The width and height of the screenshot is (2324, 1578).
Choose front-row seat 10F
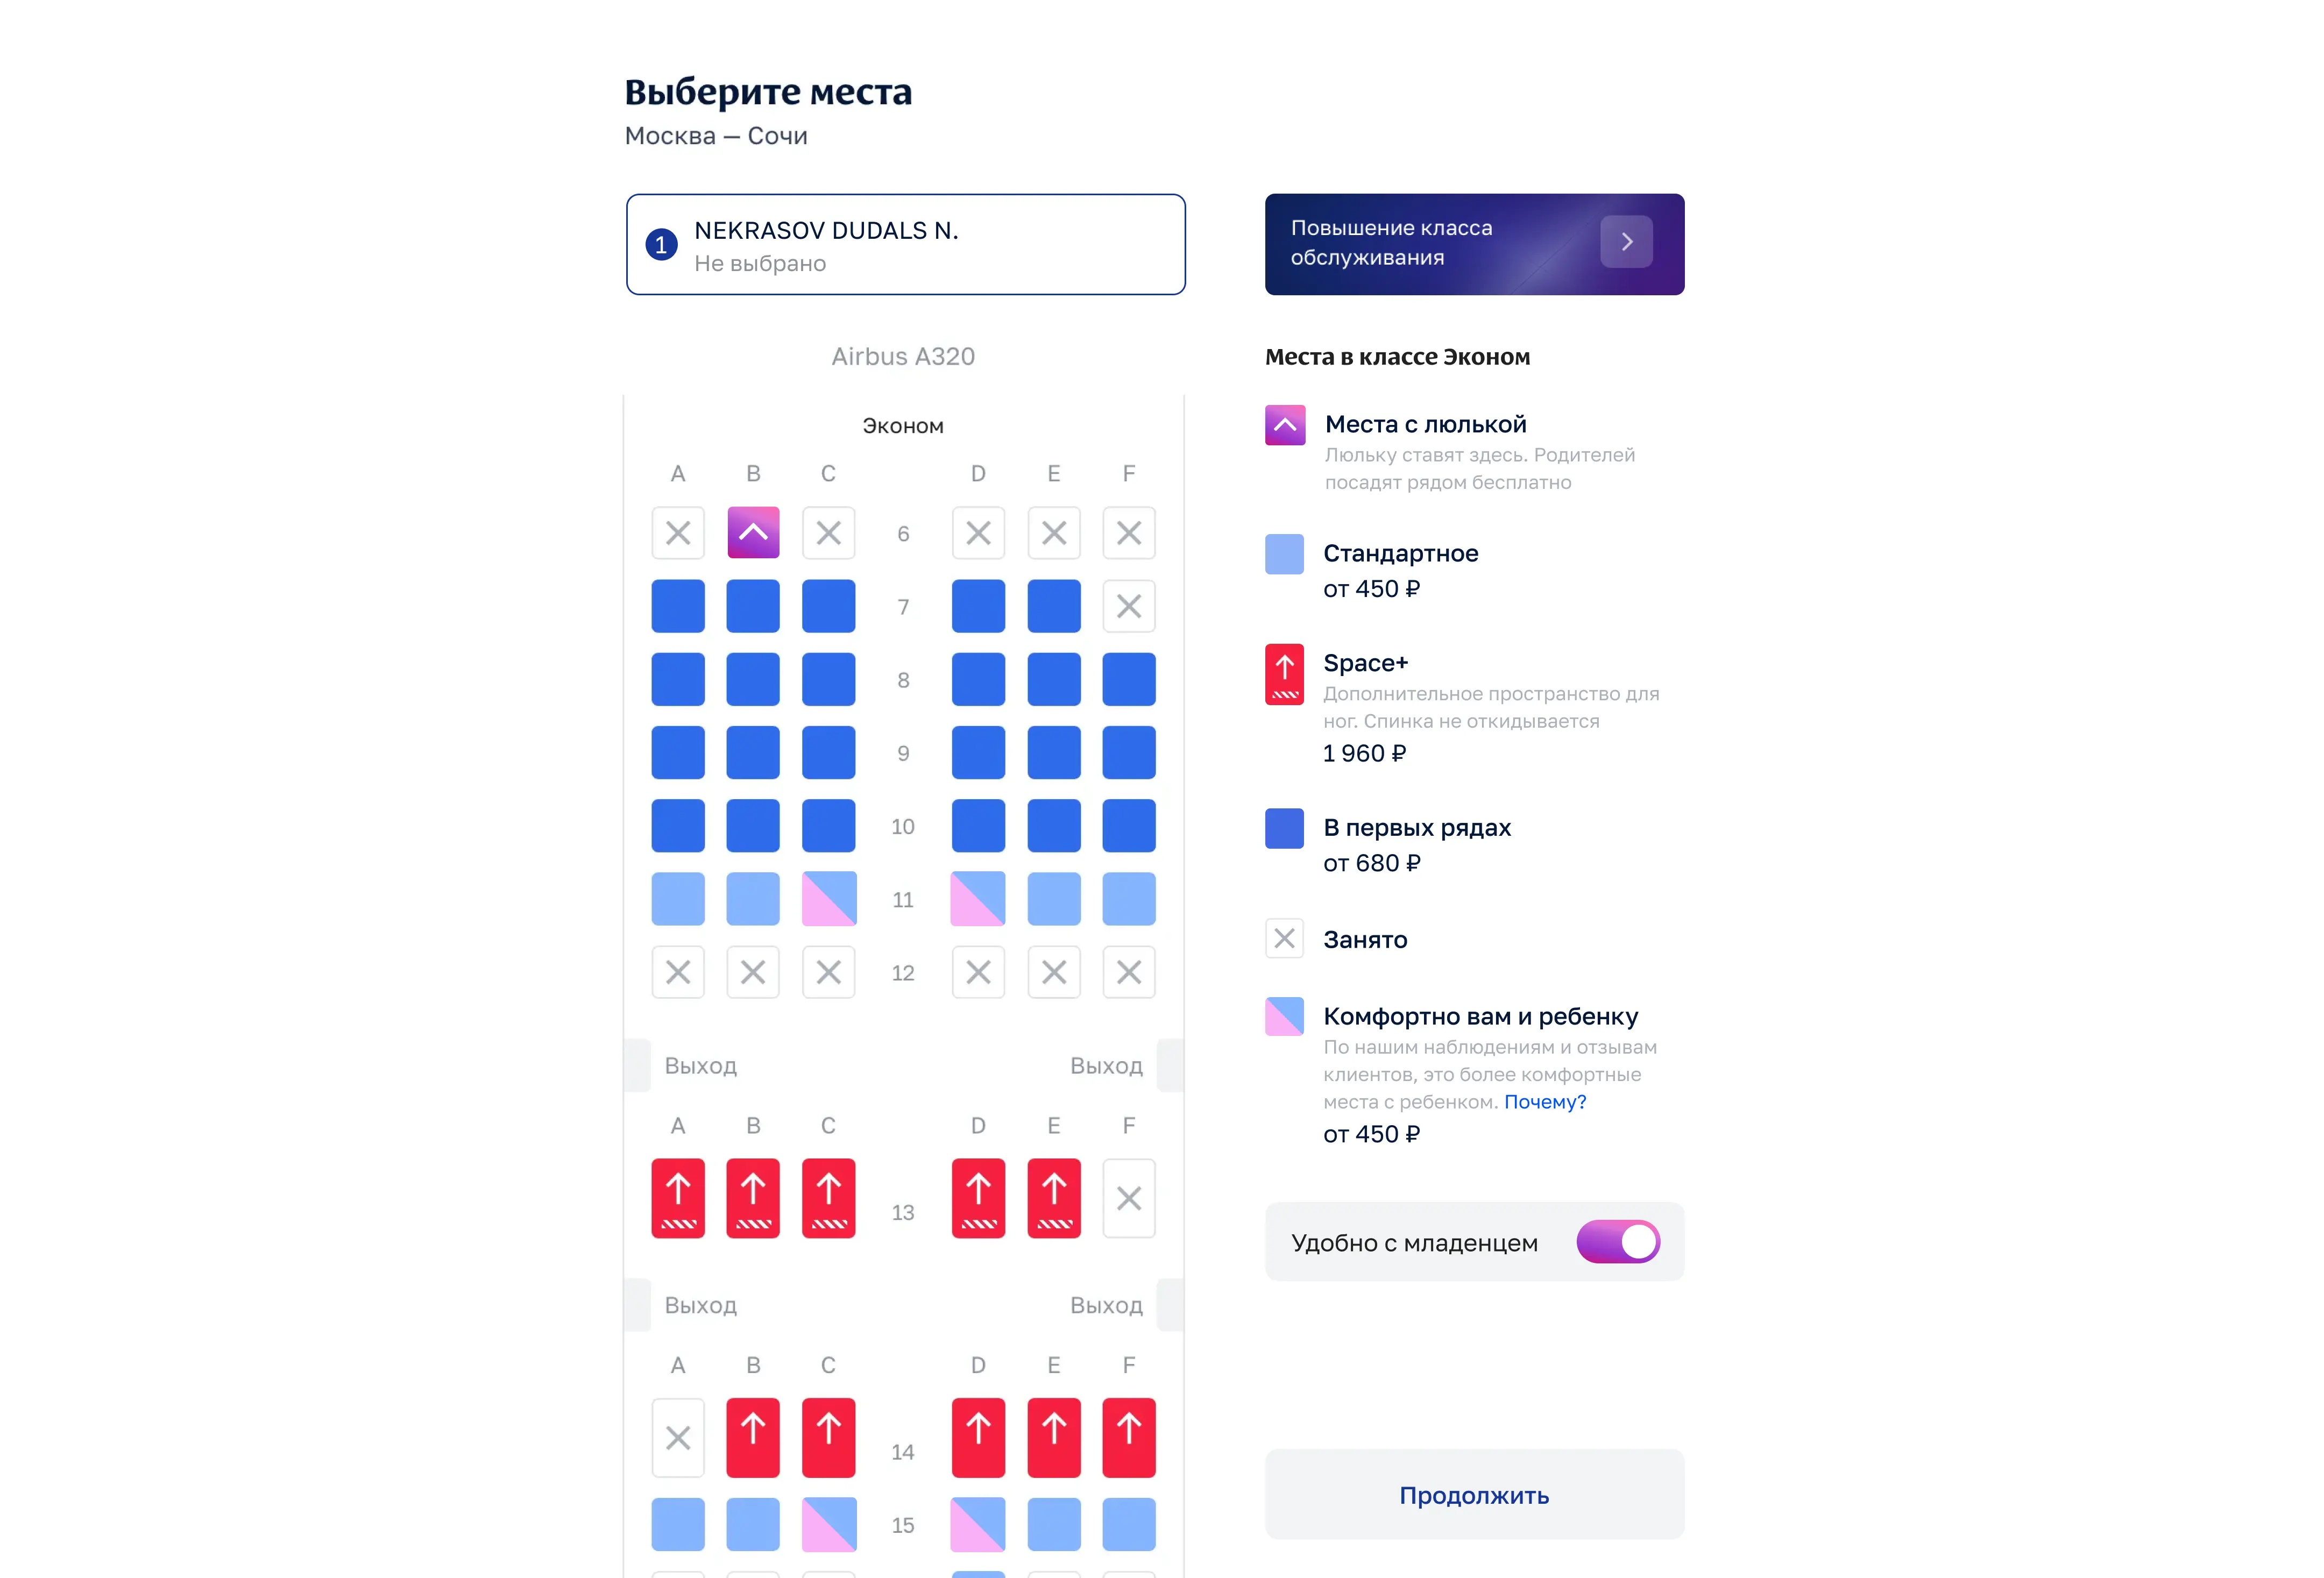point(1129,825)
